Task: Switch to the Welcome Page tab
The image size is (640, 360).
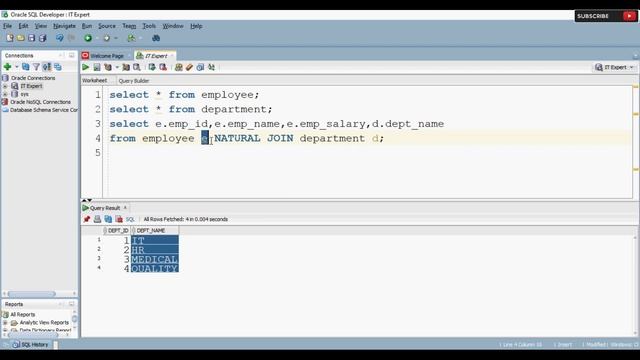Action: [x=106, y=56]
